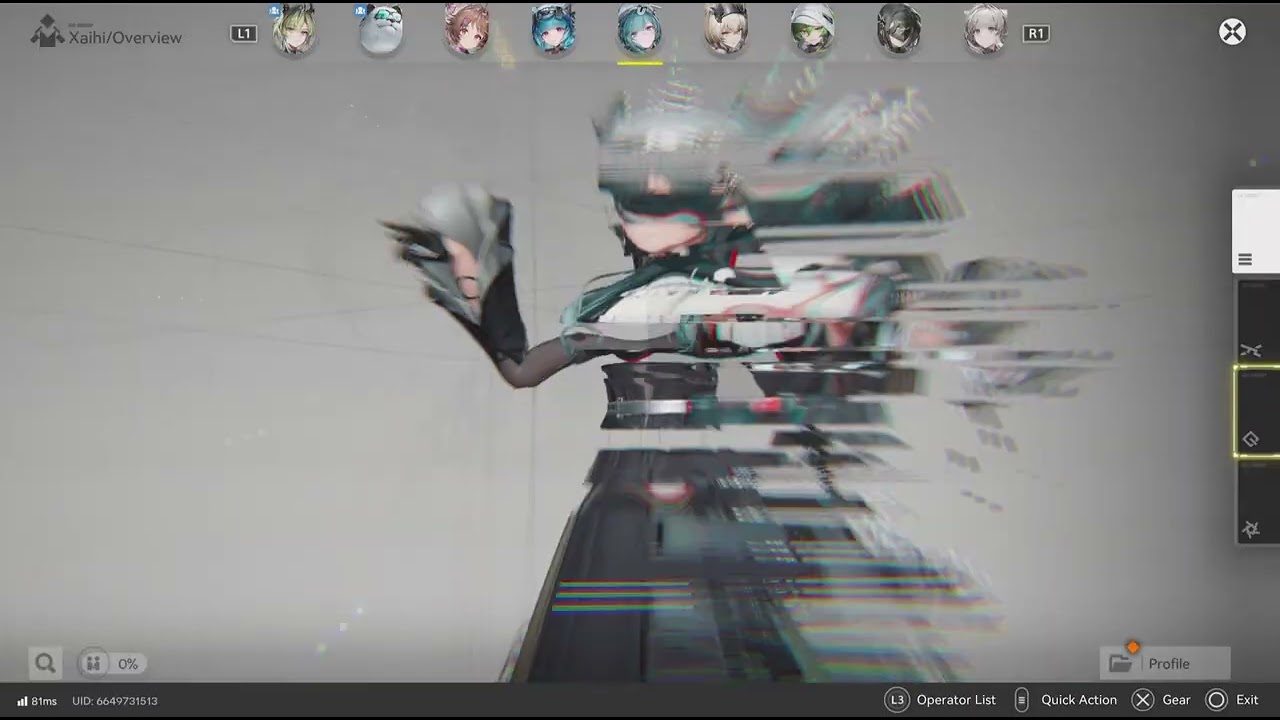
Task: Open the Operator List
Action: tap(956, 700)
